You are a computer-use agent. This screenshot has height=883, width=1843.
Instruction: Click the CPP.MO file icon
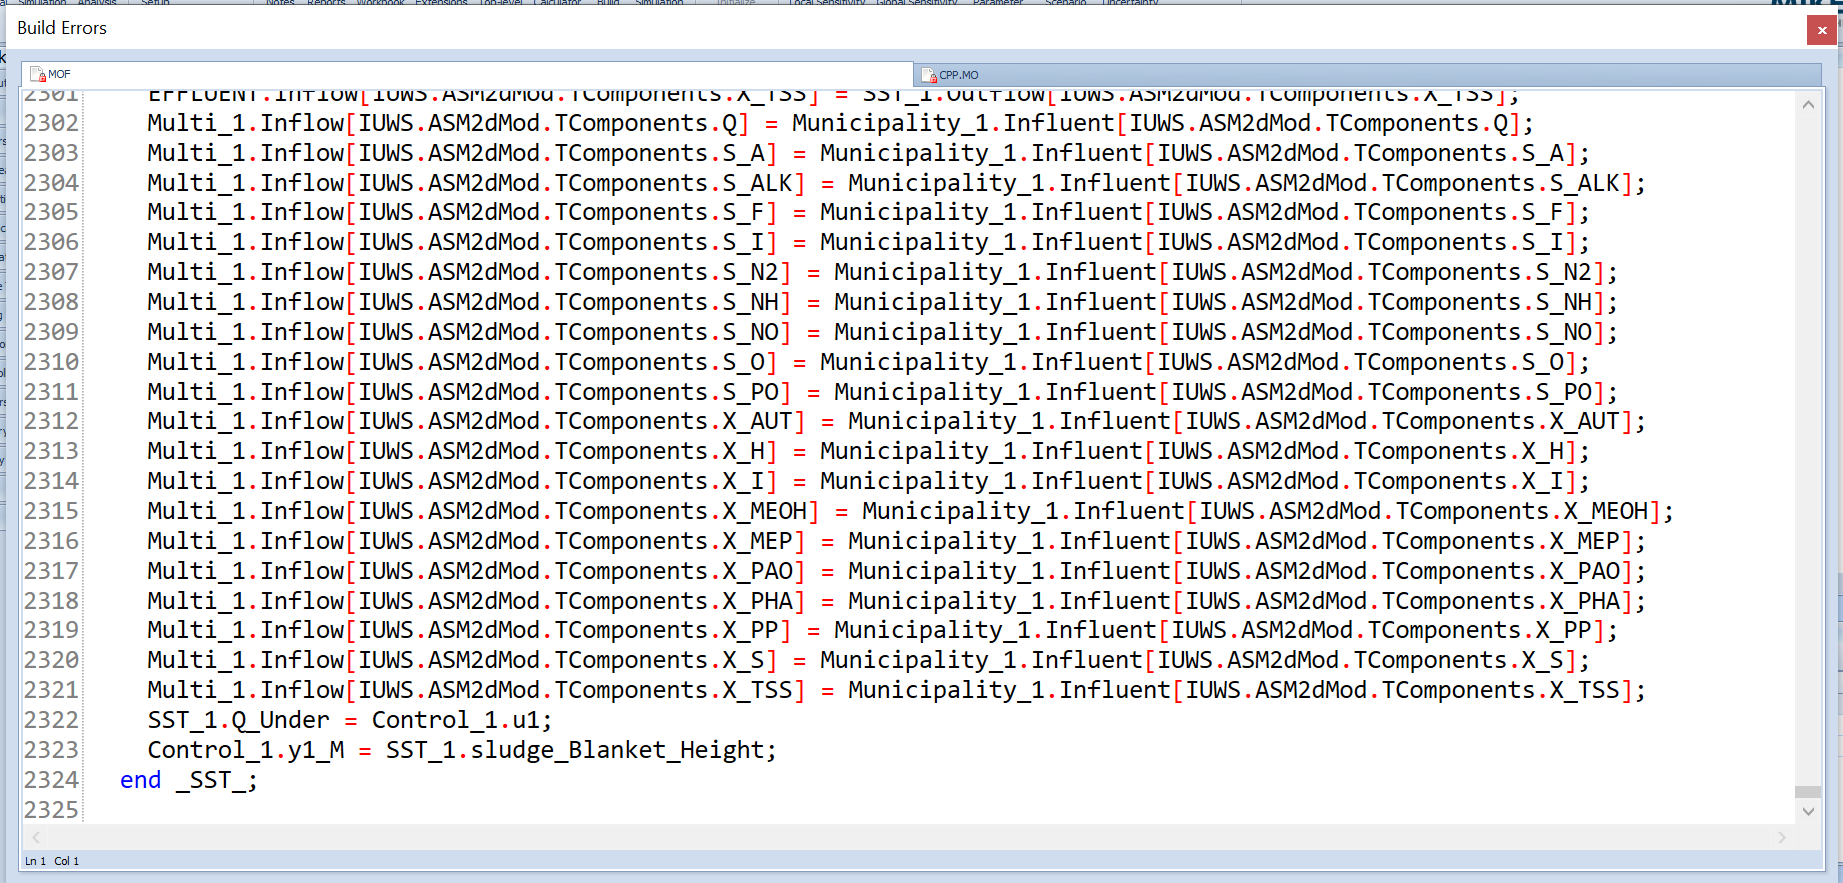point(929,75)
